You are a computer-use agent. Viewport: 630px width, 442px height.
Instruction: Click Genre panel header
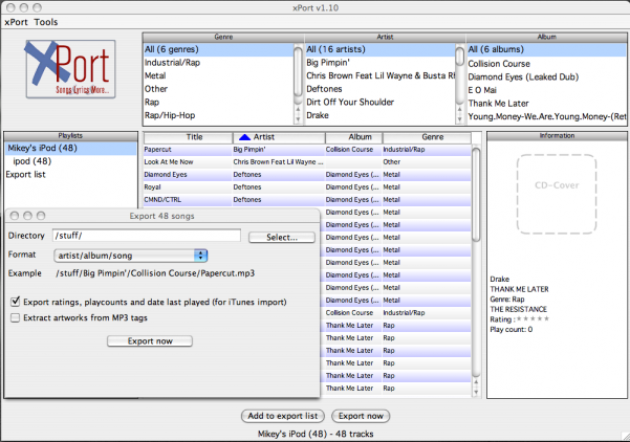point(223,37)
